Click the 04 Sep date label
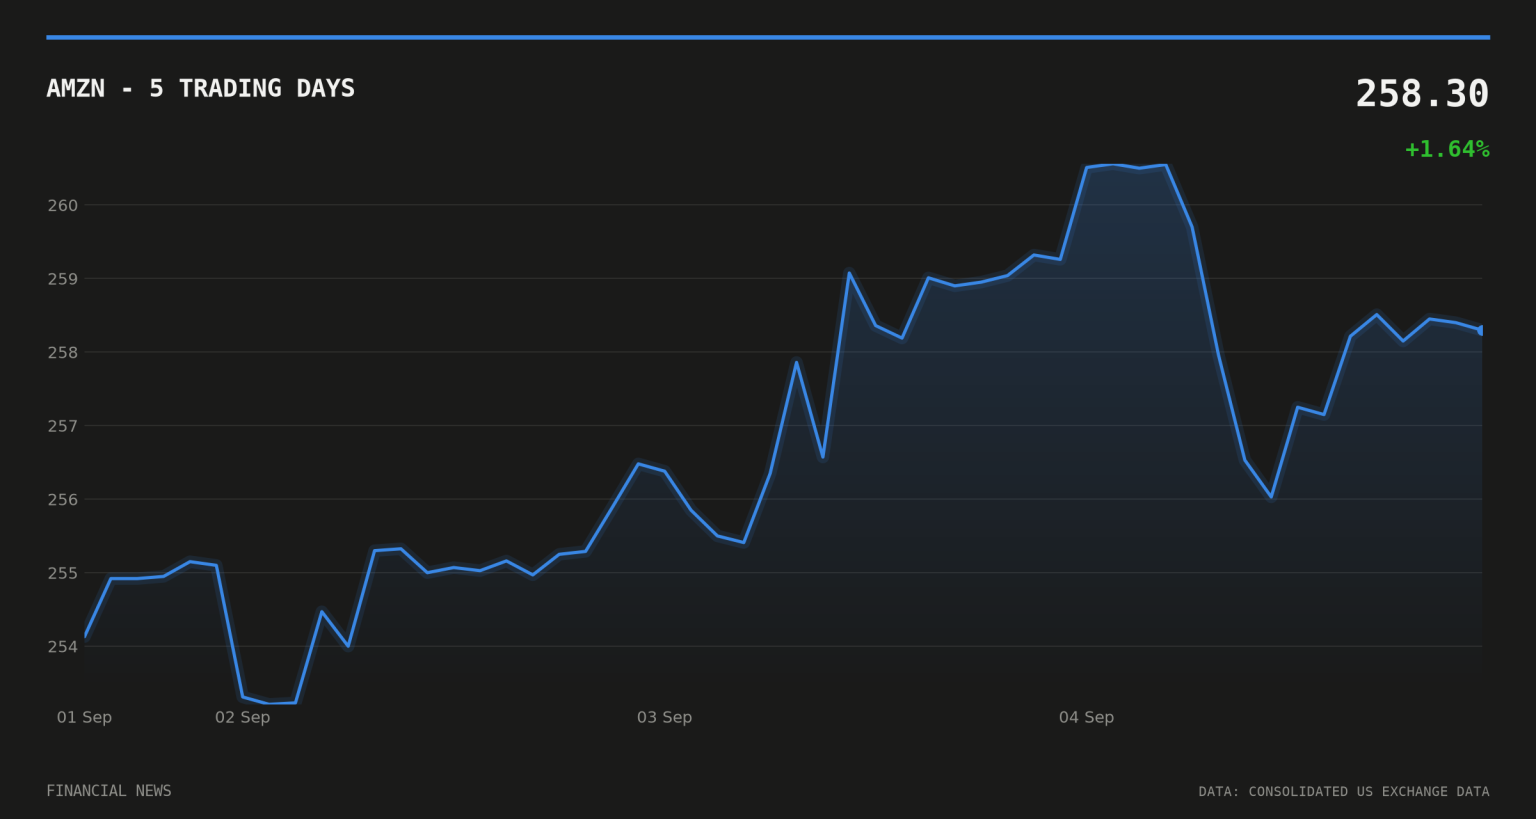Image resolution: width=1536 pixels, height=819 pixels. click(1086, 717)
